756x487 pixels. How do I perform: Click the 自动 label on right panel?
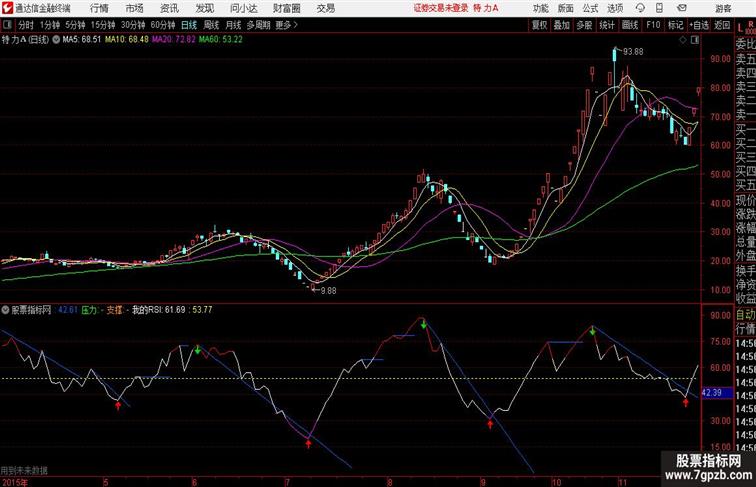point(745,315)
